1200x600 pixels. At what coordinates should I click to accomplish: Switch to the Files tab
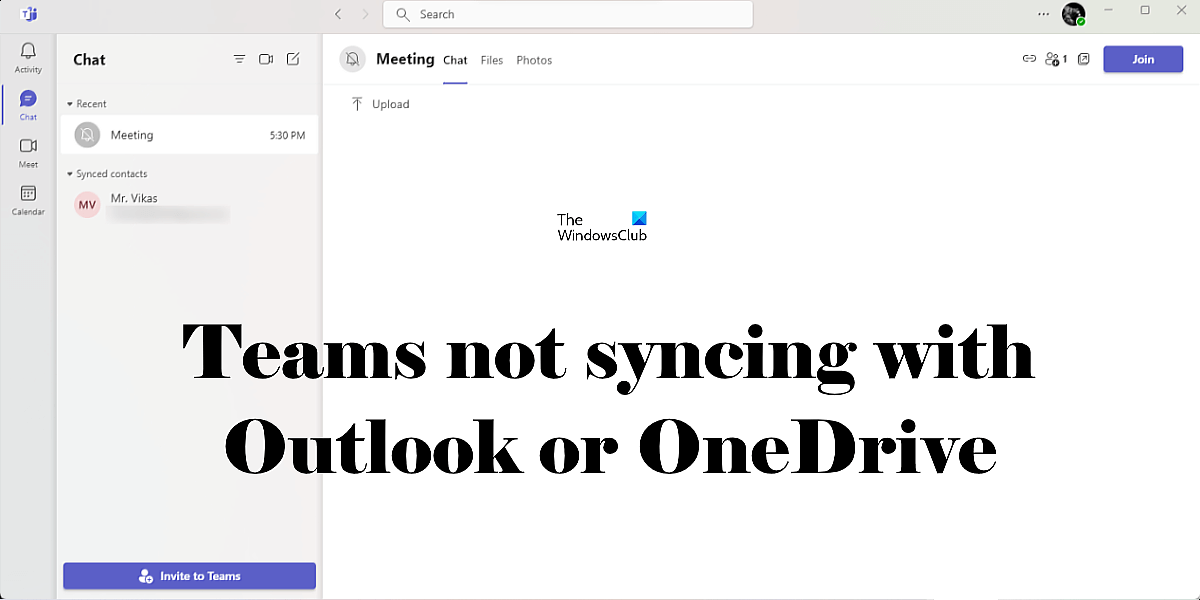(492, 60)
